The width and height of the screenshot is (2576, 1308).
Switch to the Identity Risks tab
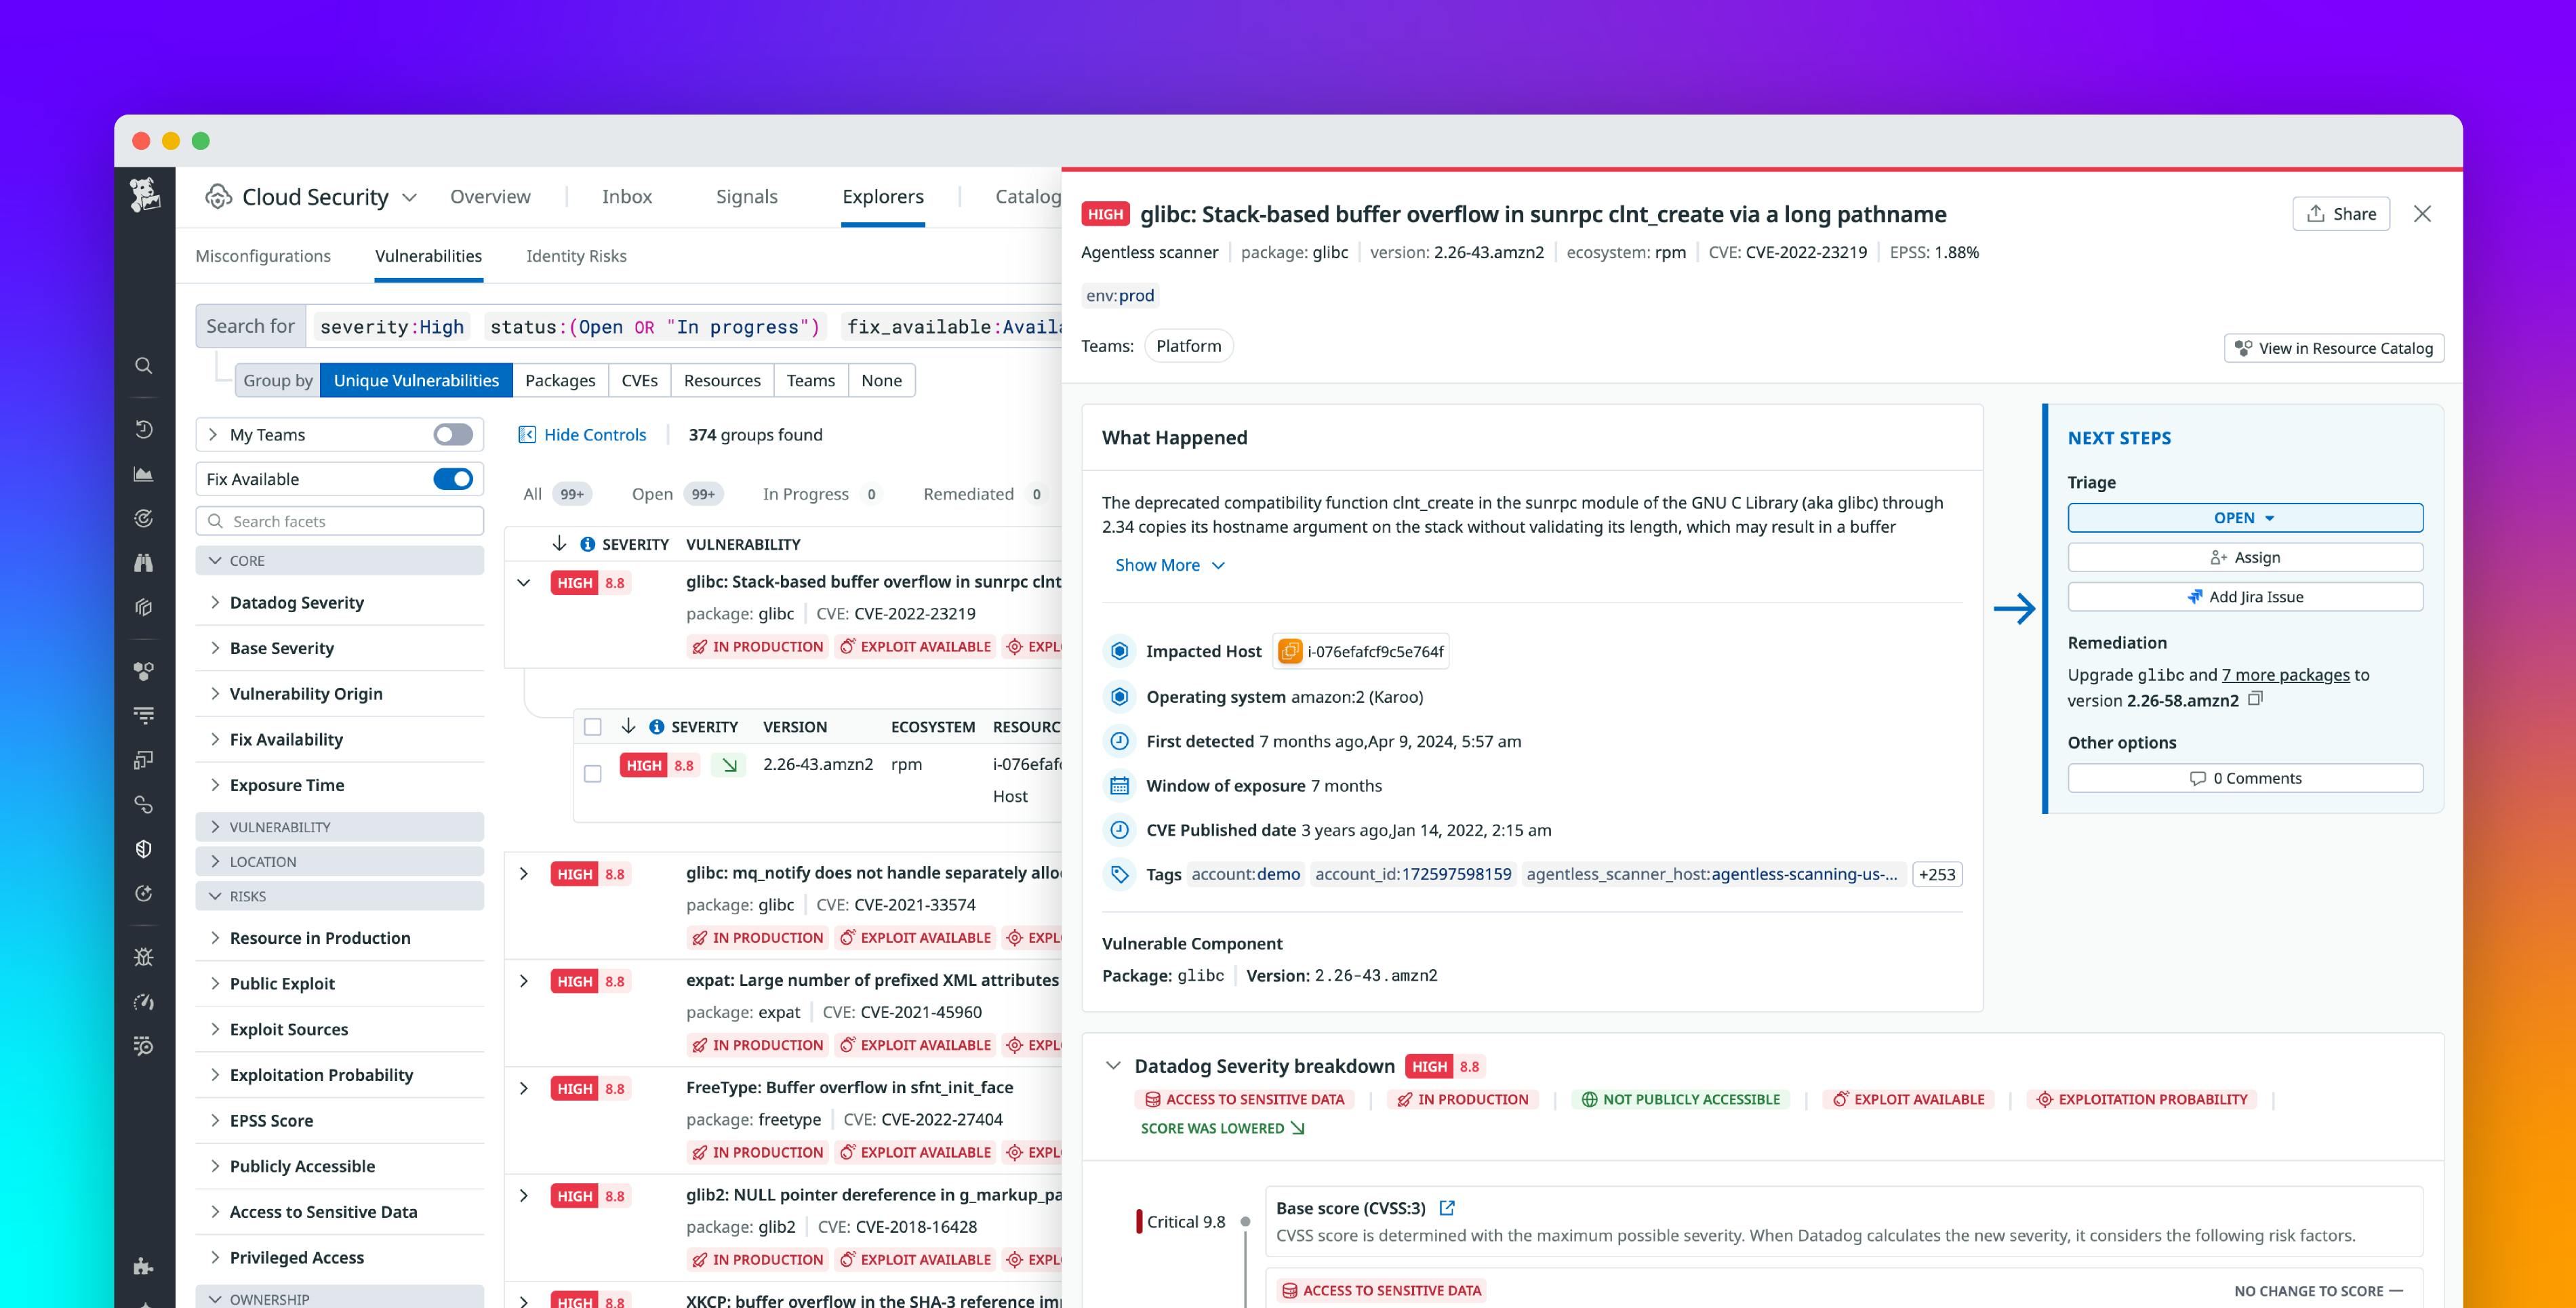coord(576,256)
